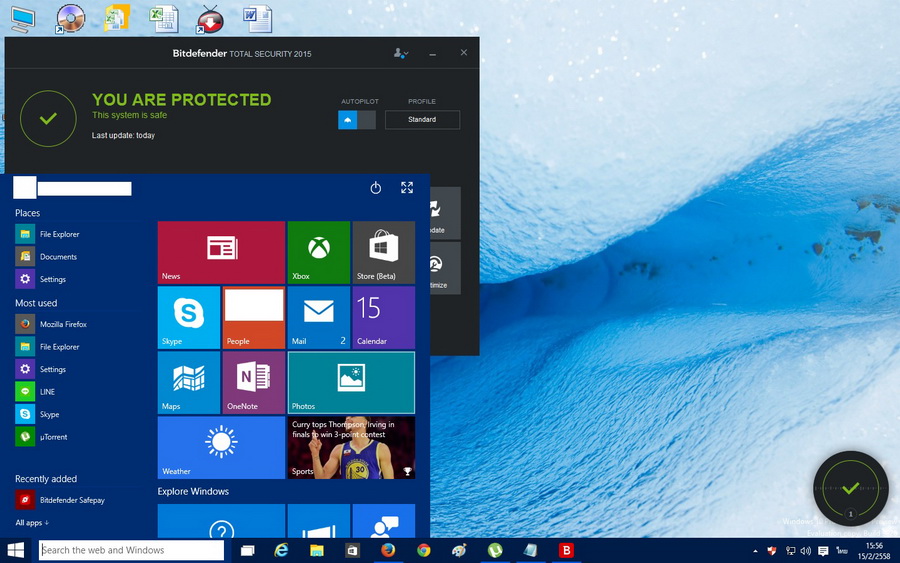
Task: Open the Standard profile selector
Action: pos(422,120)
